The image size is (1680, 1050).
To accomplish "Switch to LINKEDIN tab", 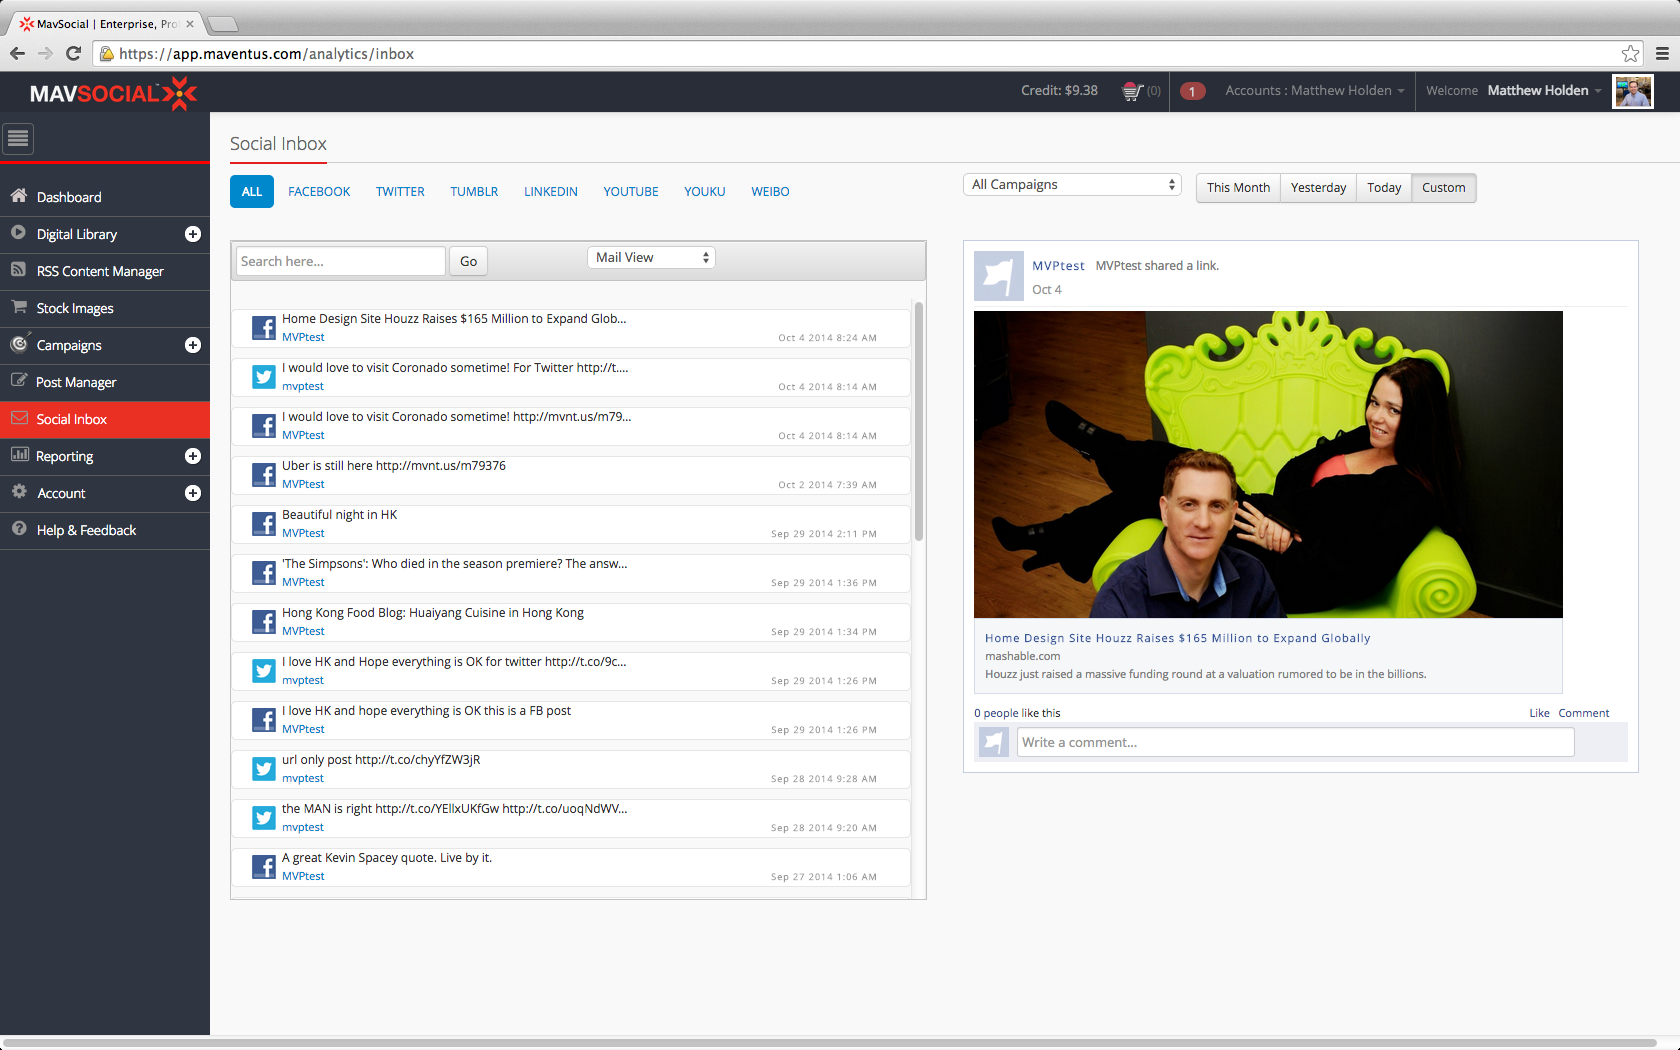I will click(551, 192).
